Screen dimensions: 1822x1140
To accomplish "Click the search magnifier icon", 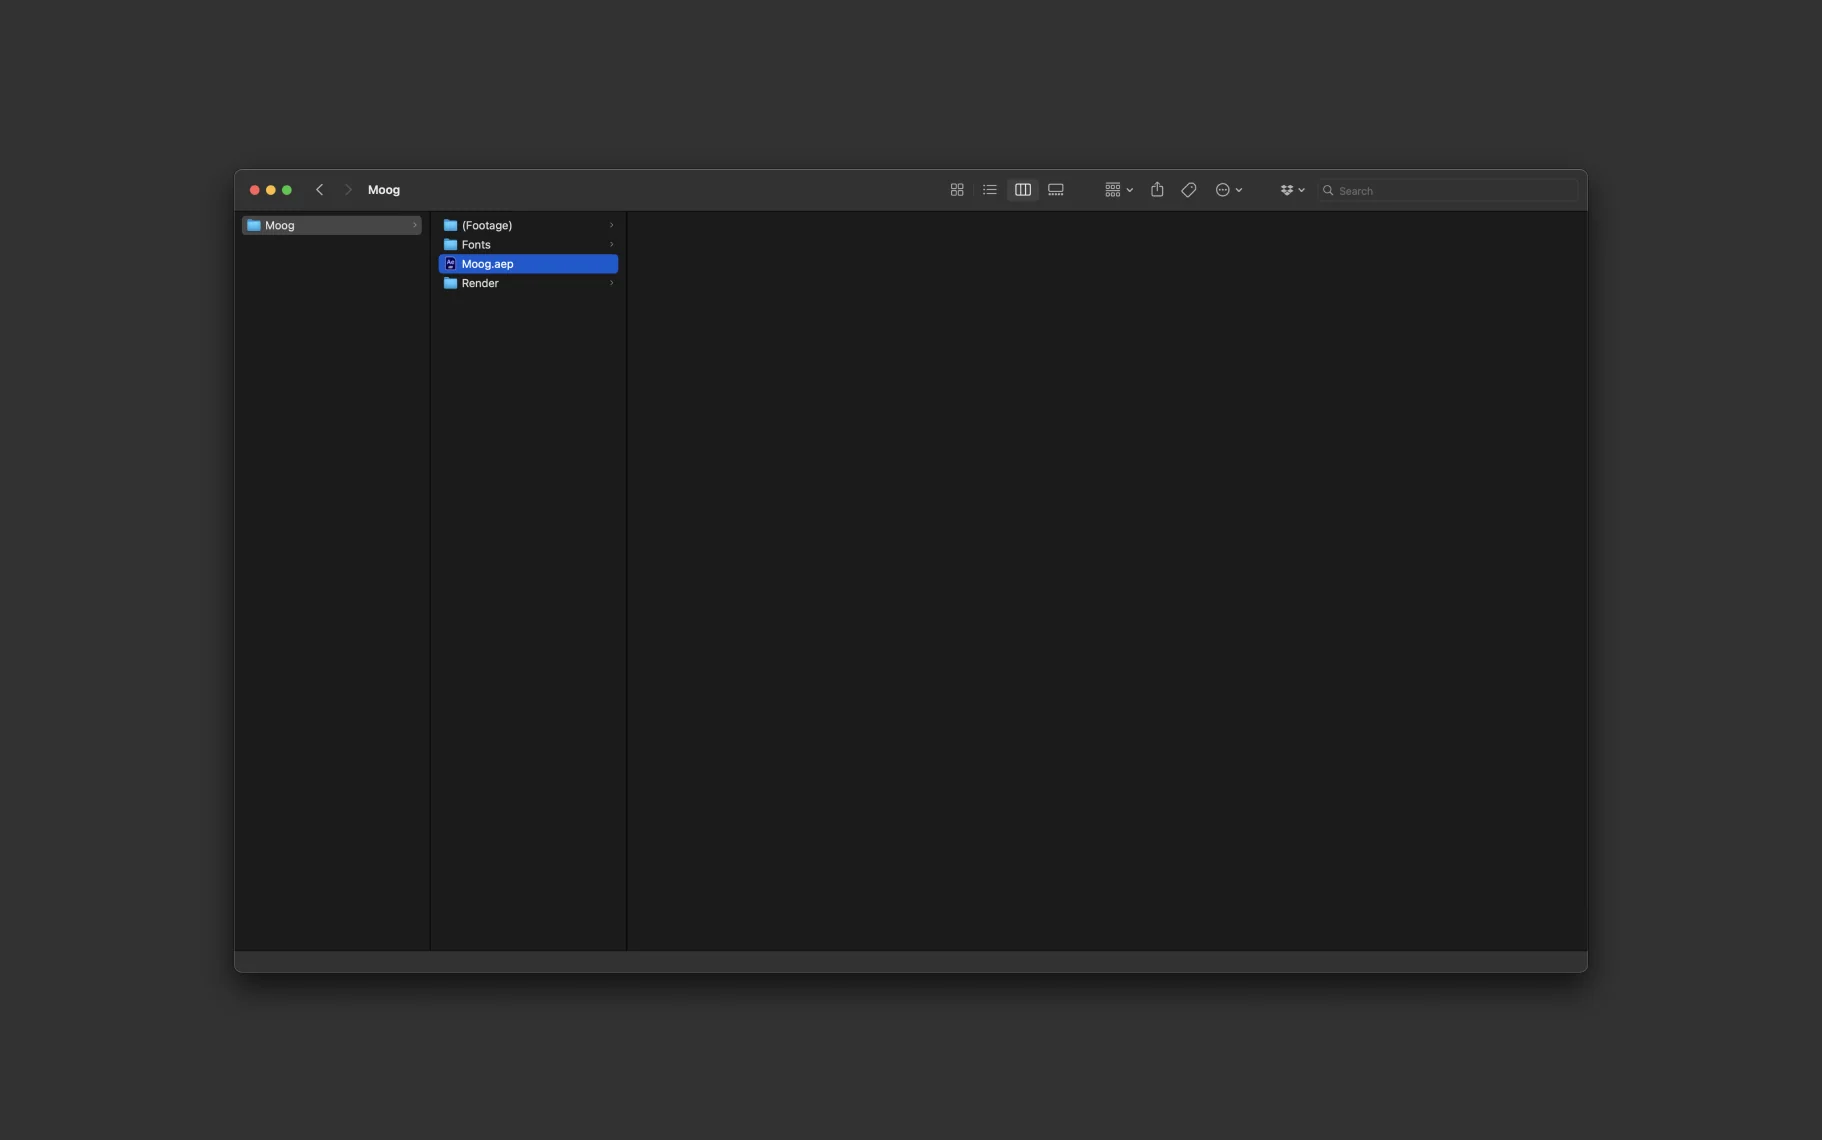I will (1329, 190).
